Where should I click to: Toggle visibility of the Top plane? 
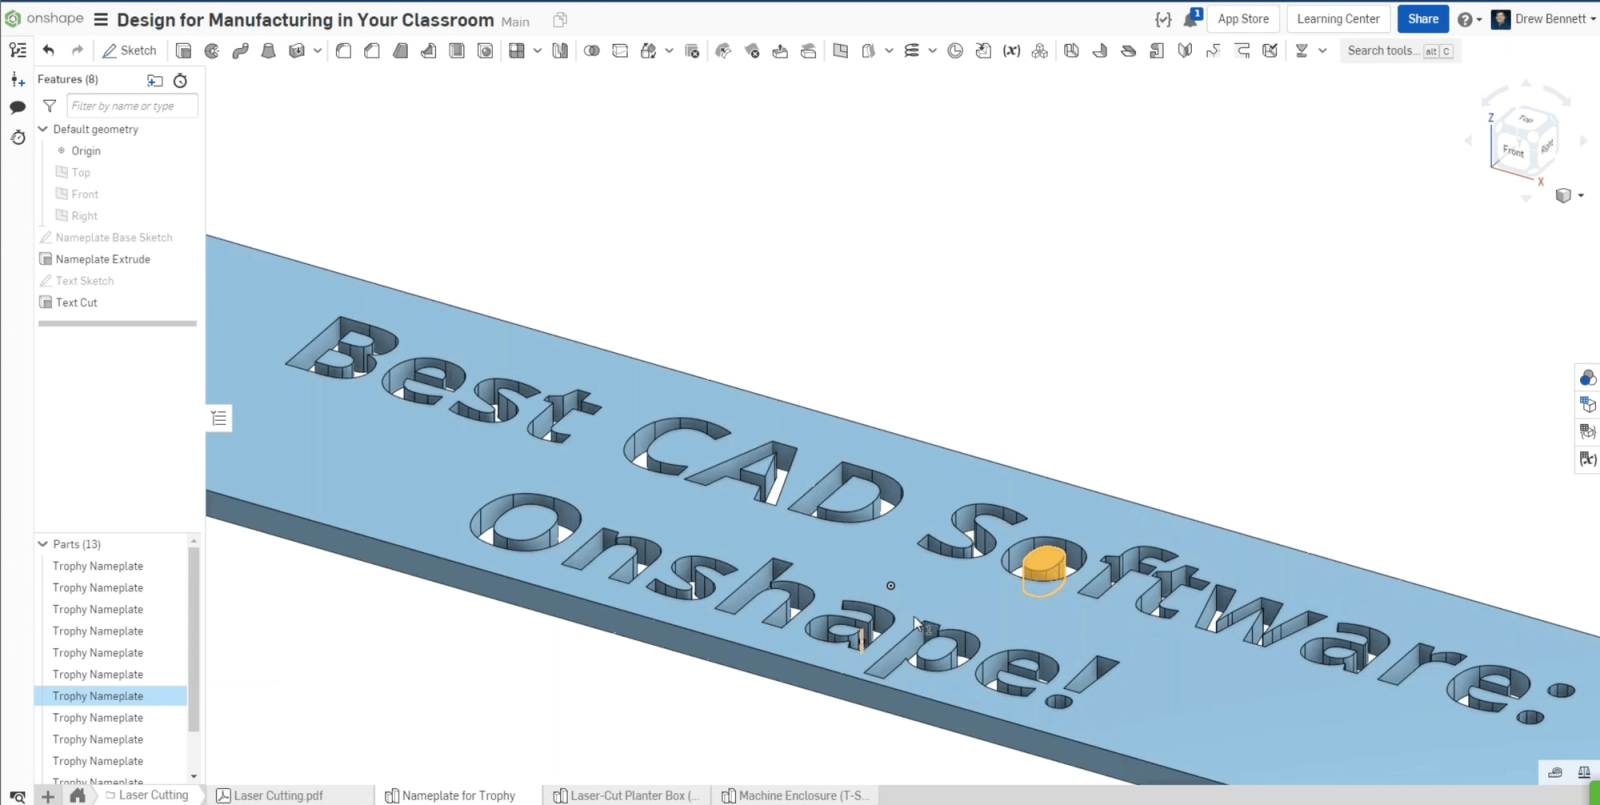click(81, 173)
